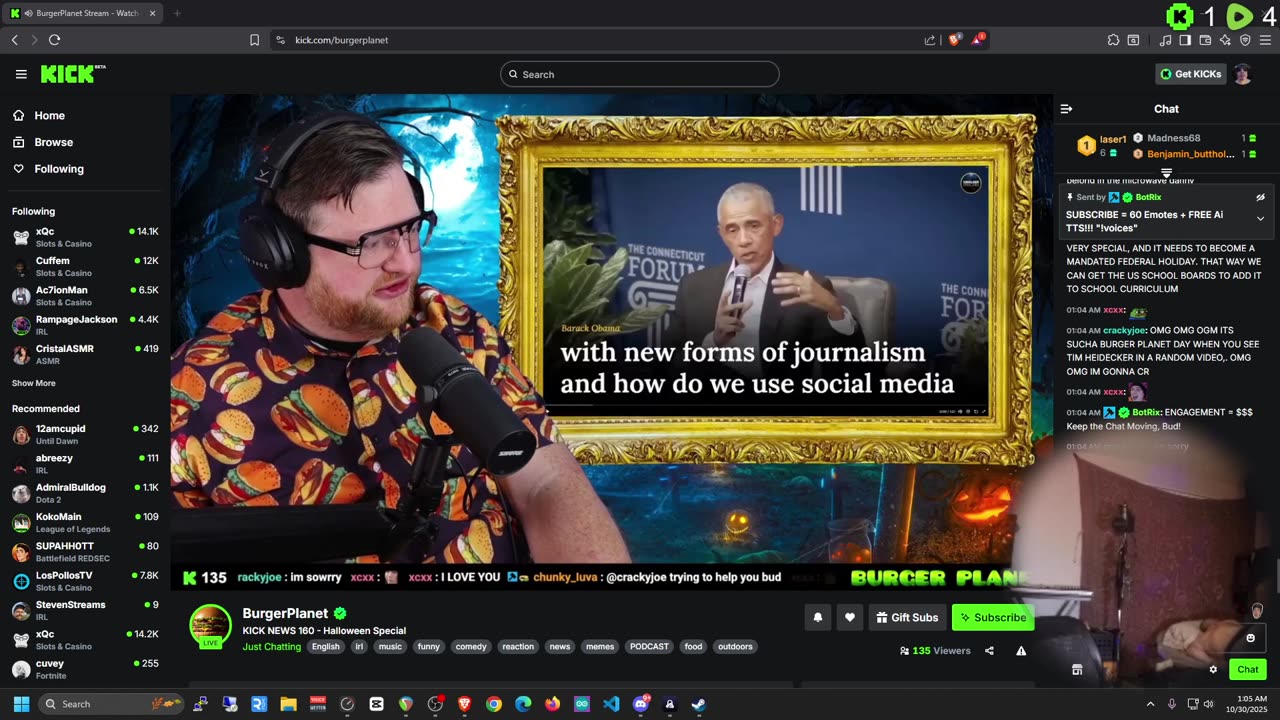Open the abreezy recommended channel

point(85,464)
